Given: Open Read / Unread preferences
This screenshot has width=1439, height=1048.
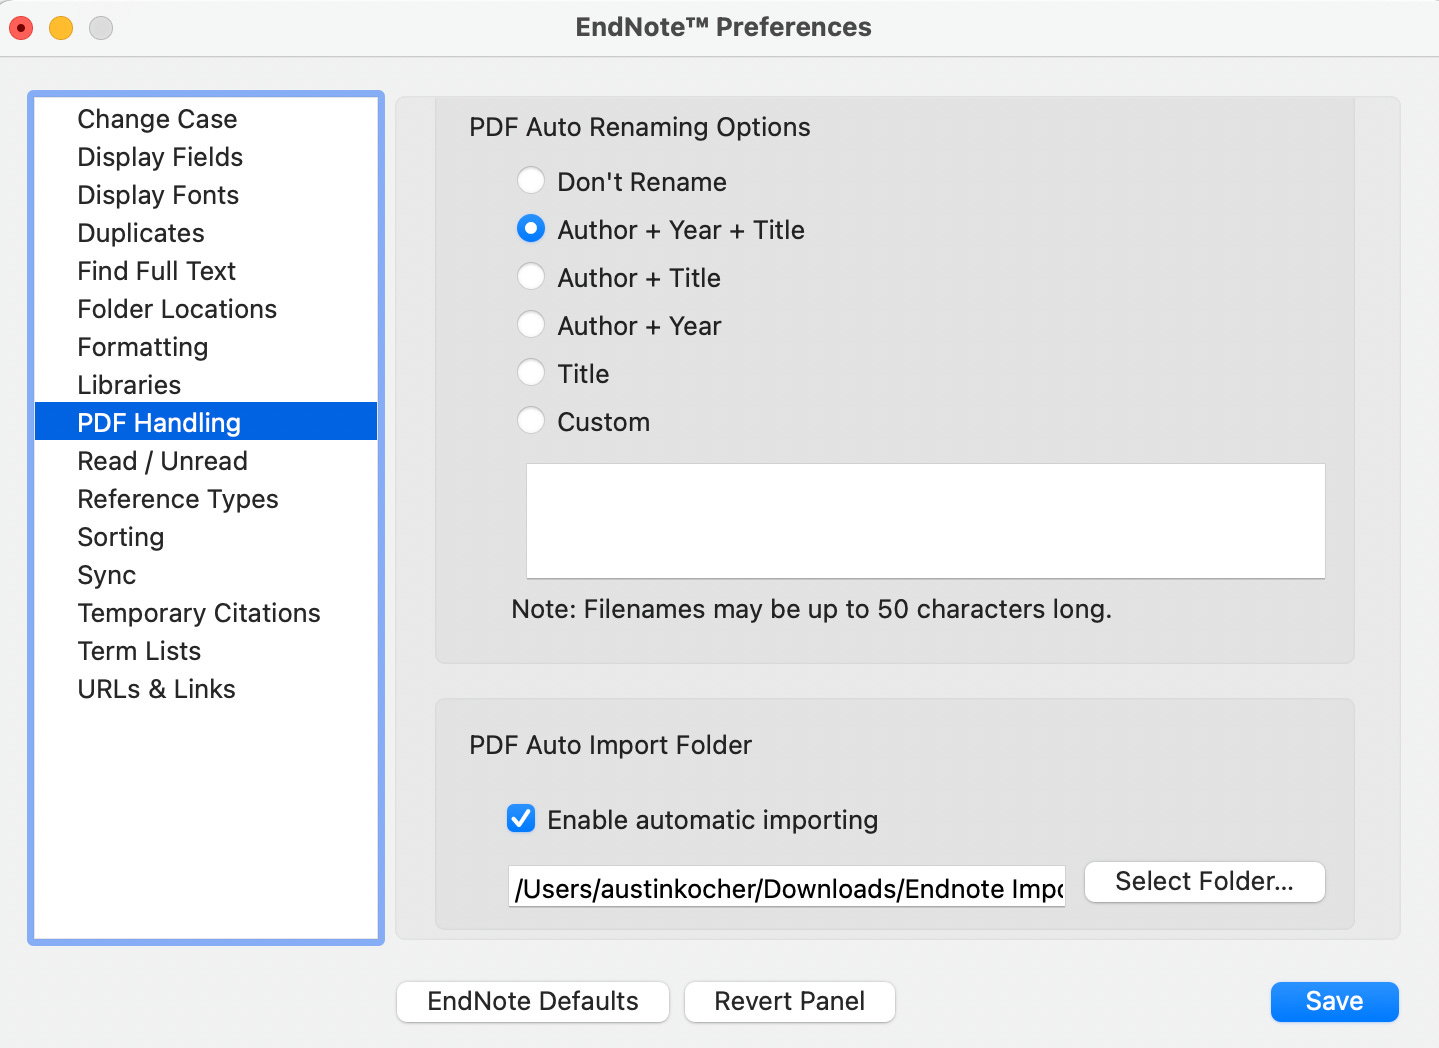Looking at the screenshot, I should pos(206,461).
